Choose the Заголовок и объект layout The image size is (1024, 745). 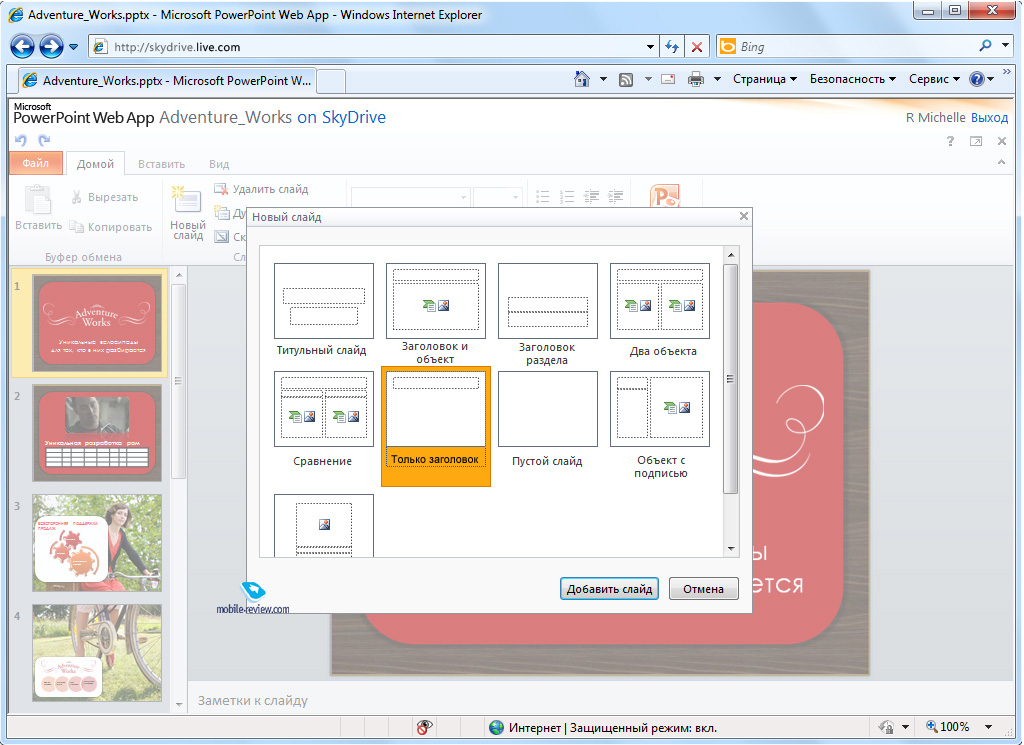click(x=436, y=313)
